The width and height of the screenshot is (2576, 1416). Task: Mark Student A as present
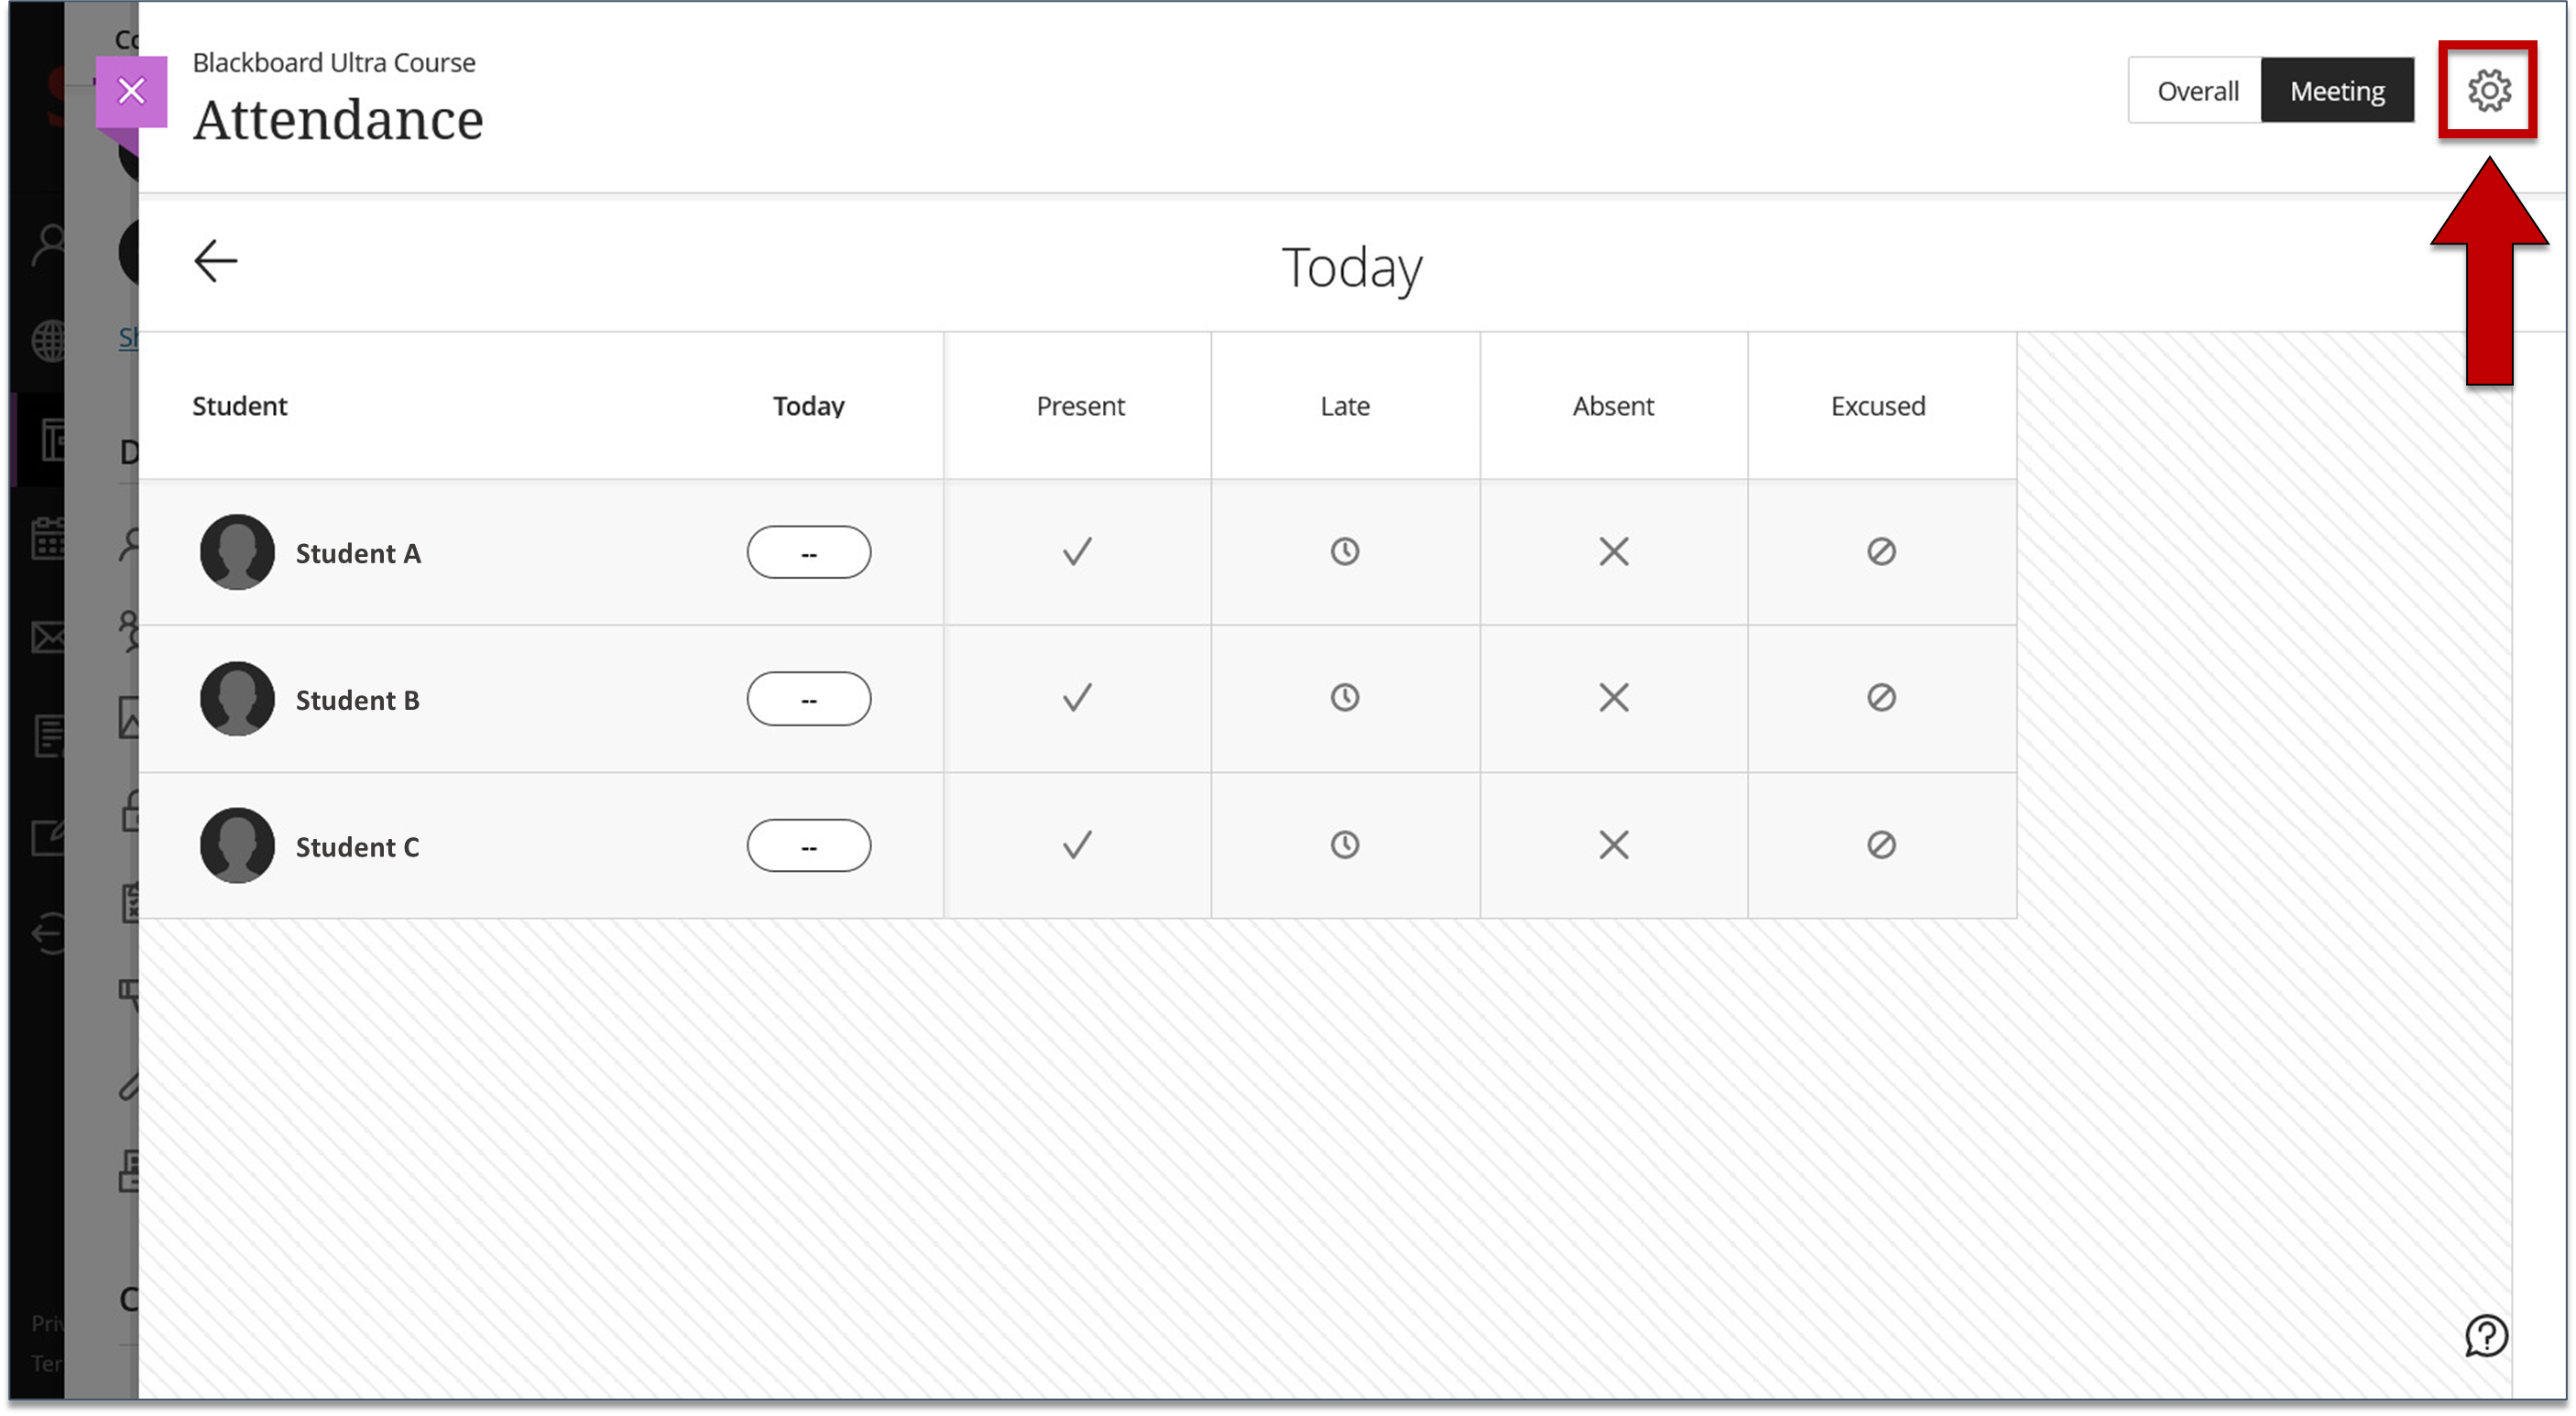pos(1077,552)
